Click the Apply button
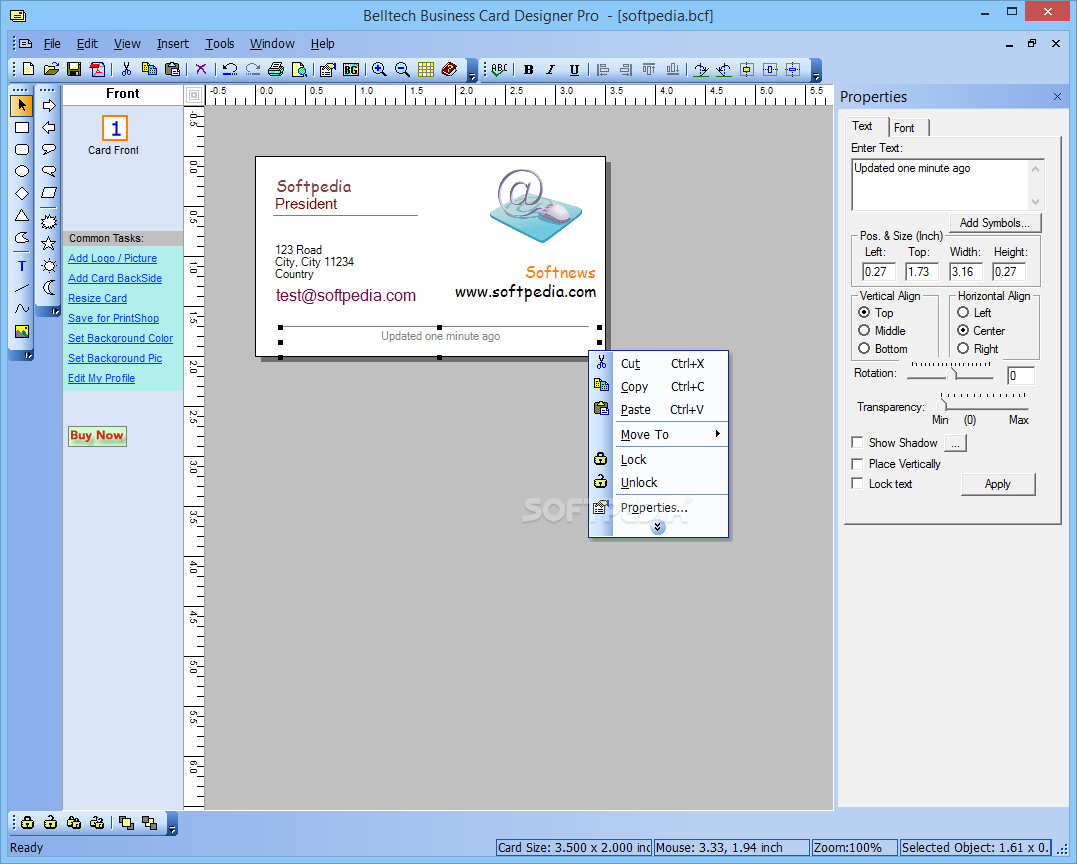The width and height of the screenshot is (1077, 864). coord(997,484)
